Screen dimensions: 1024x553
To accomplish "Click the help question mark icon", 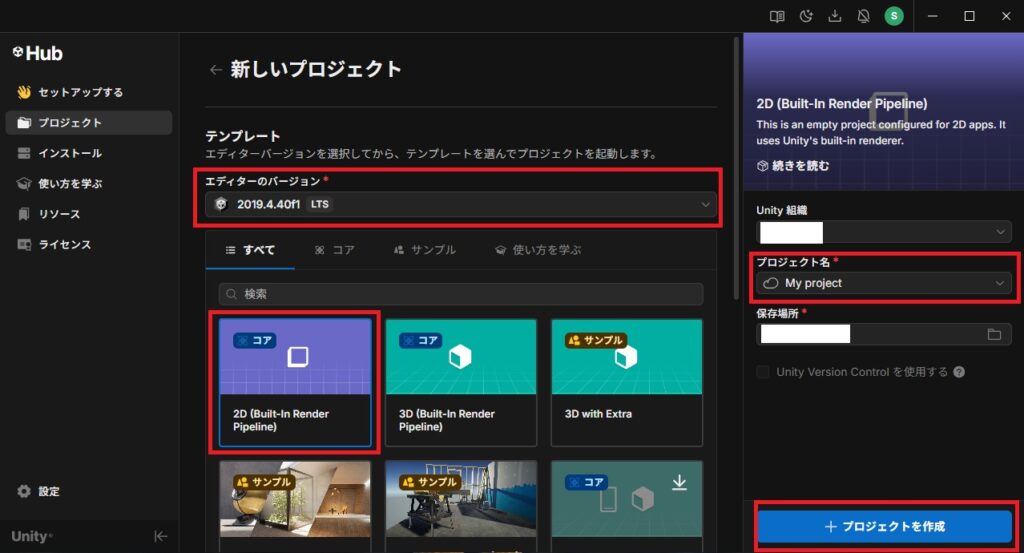I will pos(959,372).
